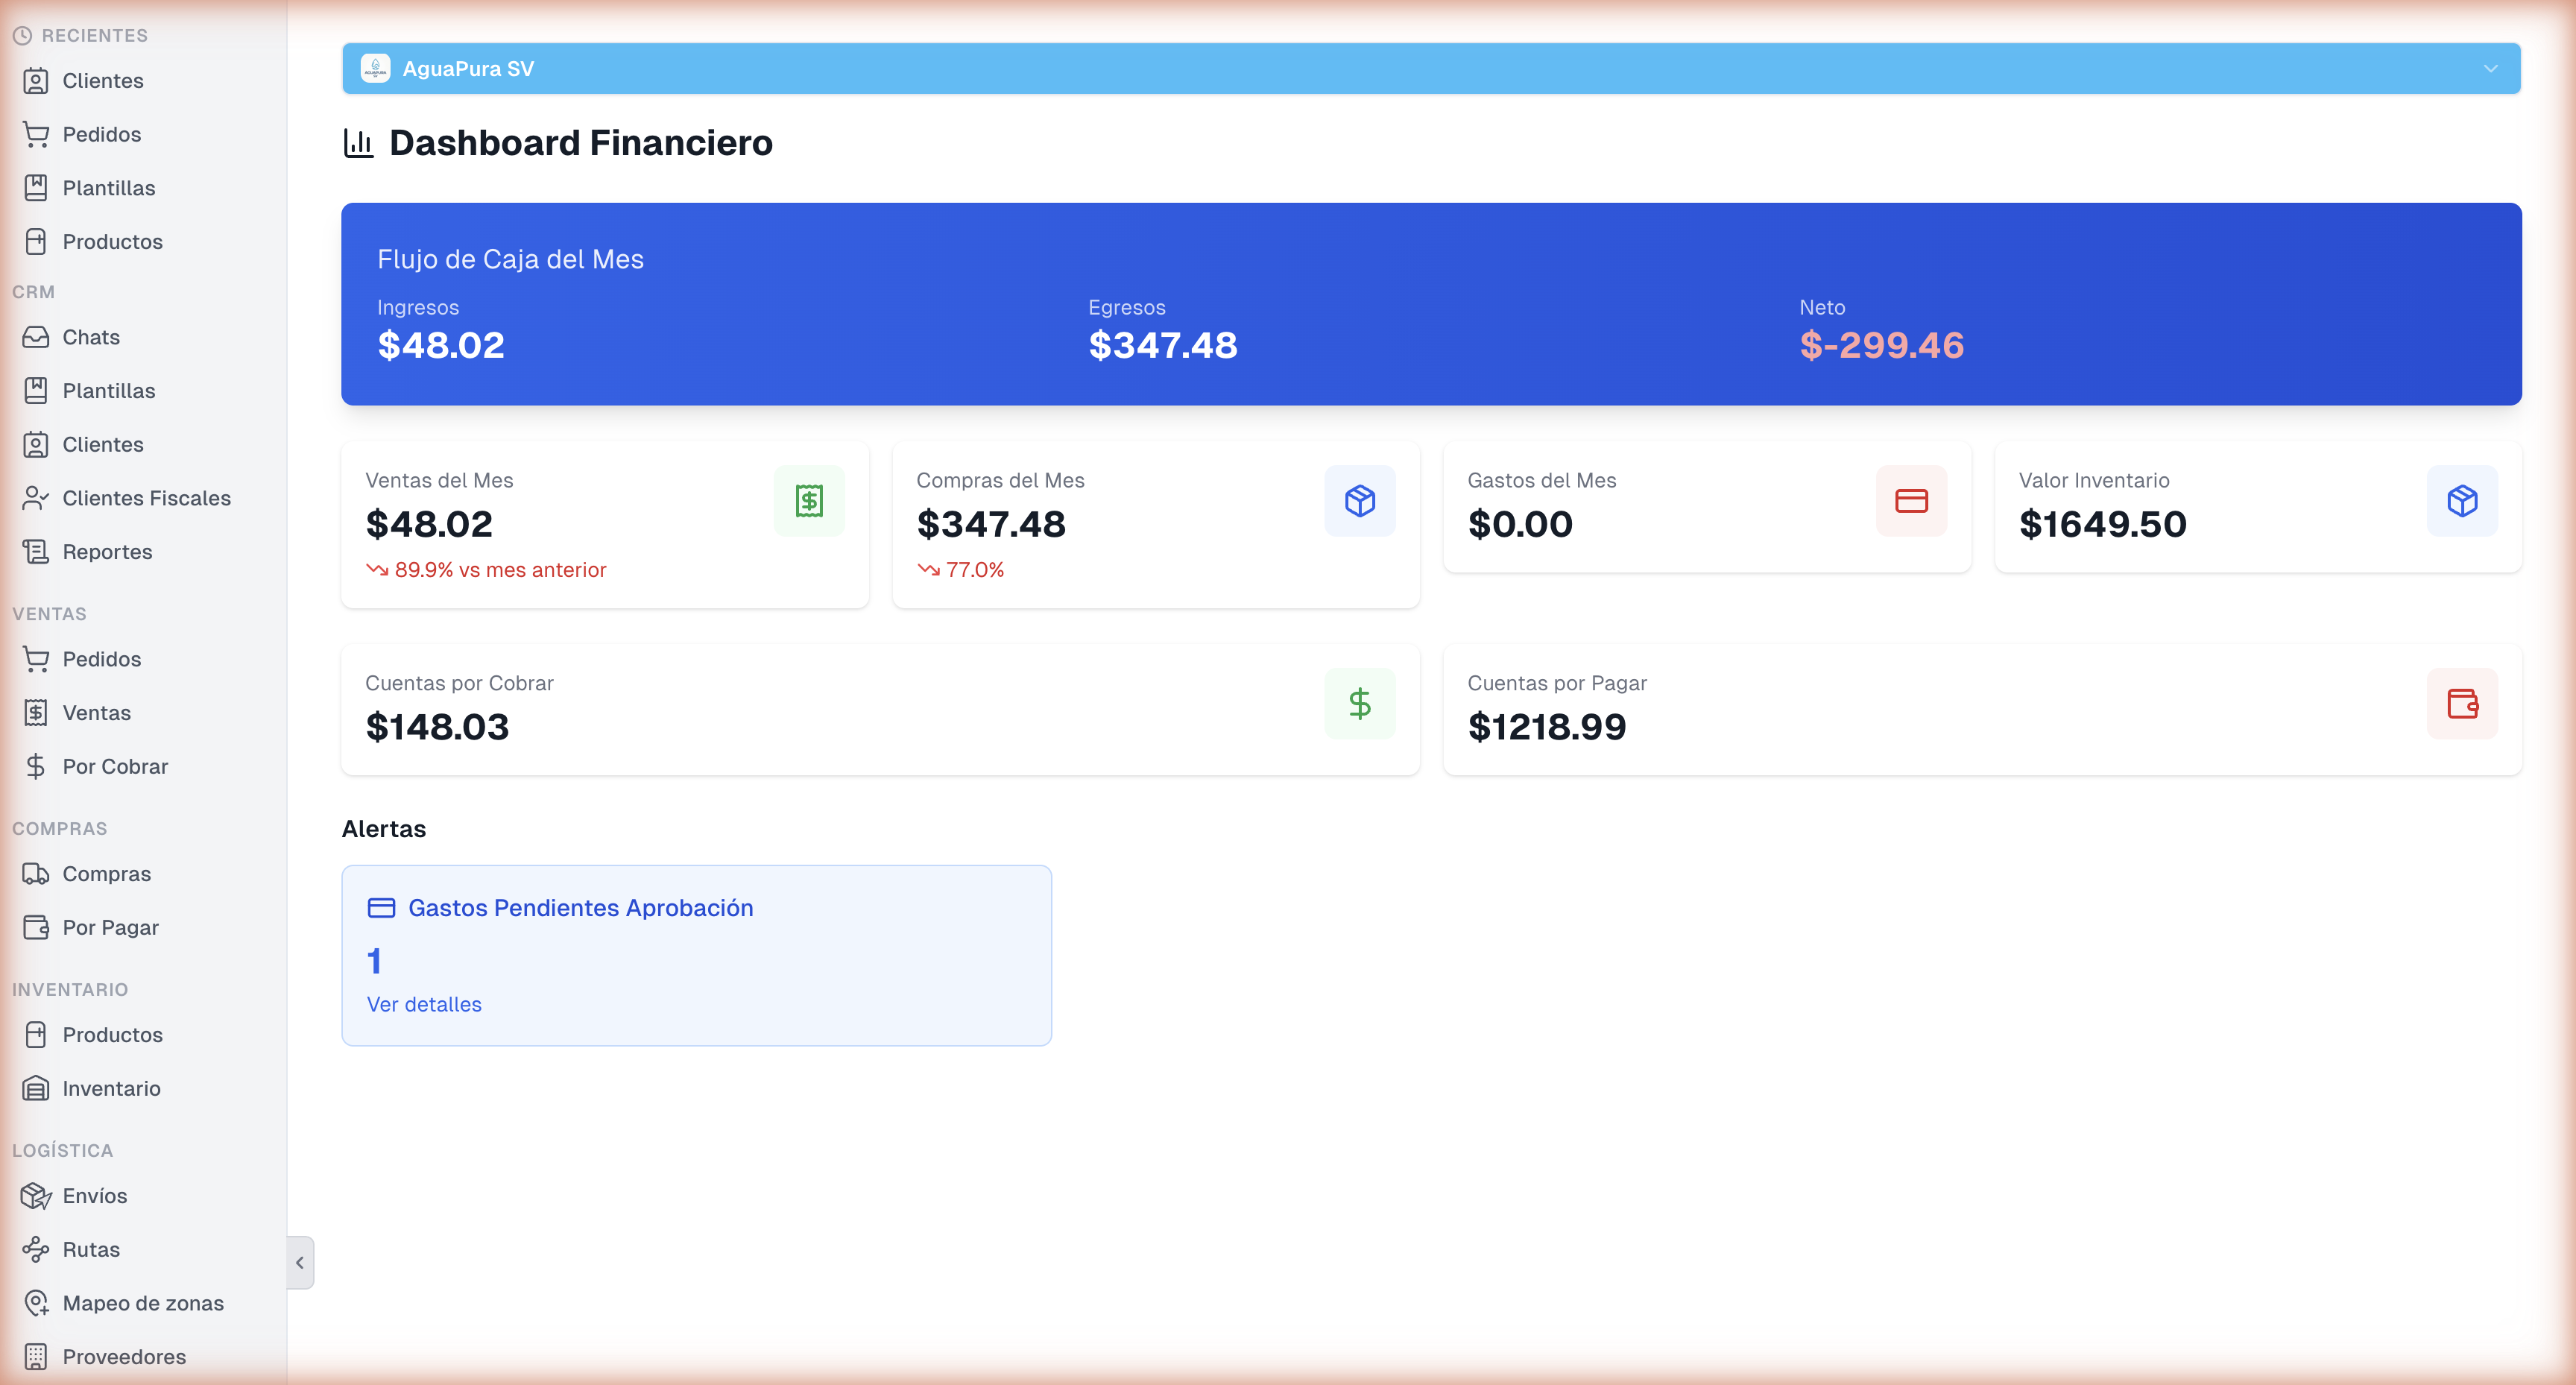
Task: Select the Clientes Fiscales icon
Action: pos(36,498)
